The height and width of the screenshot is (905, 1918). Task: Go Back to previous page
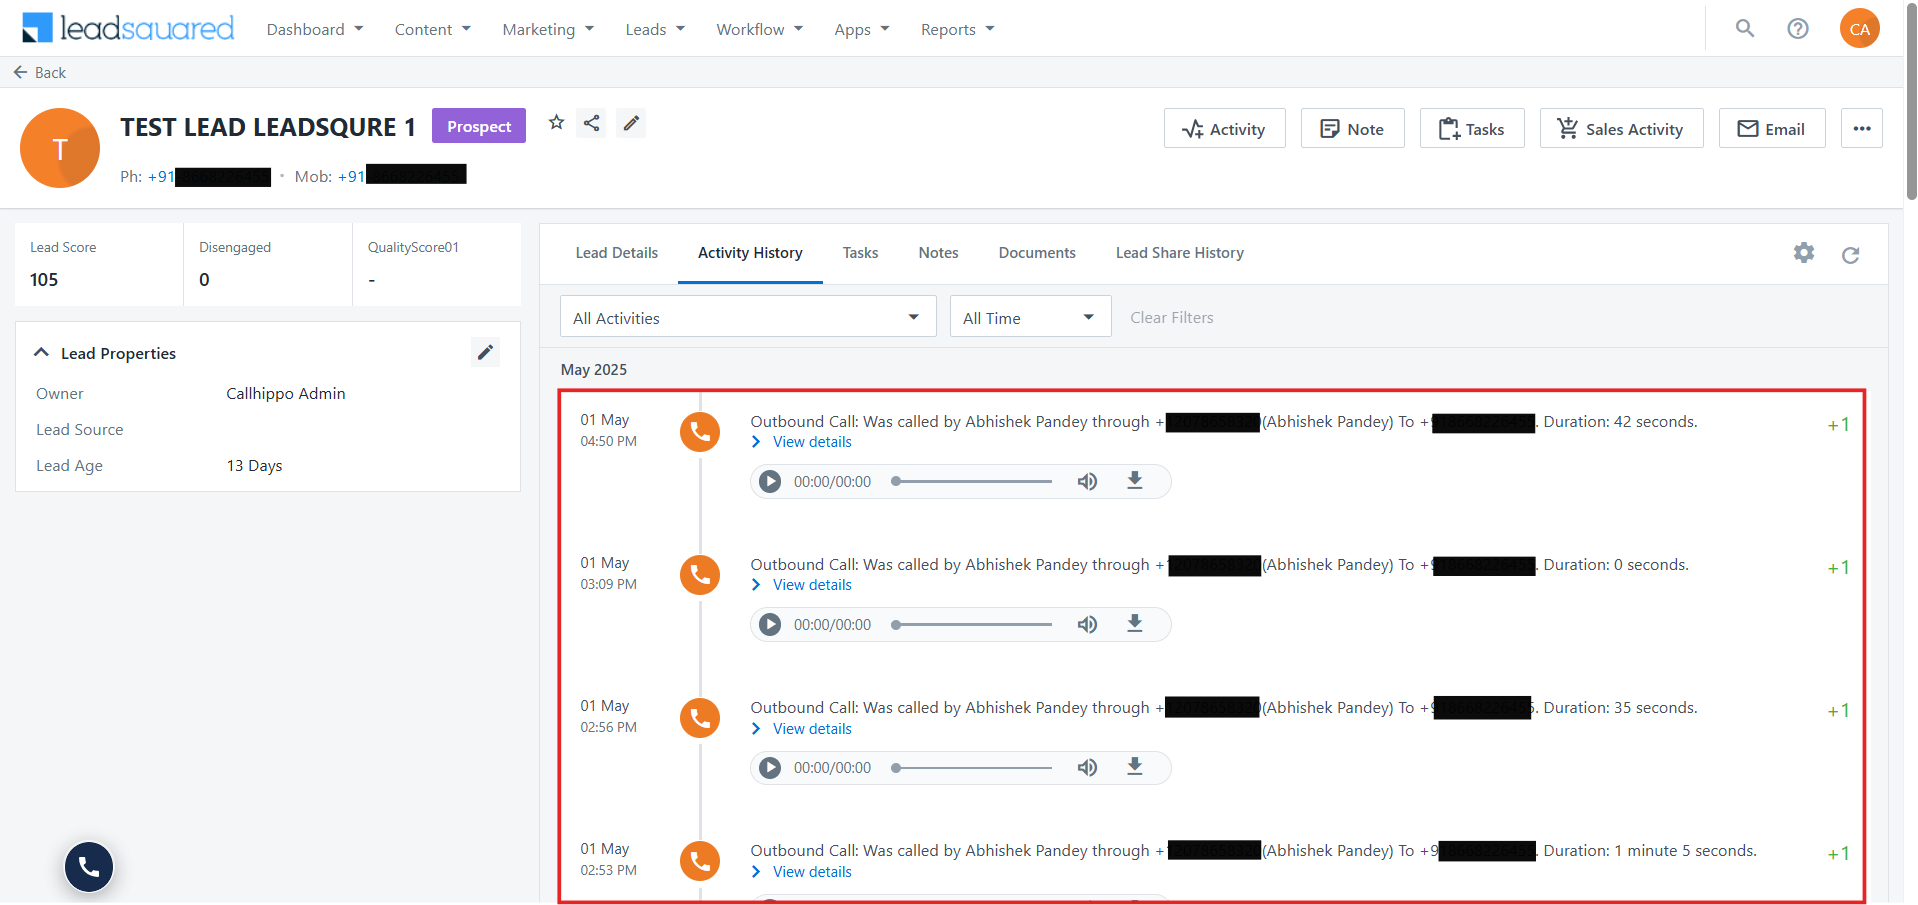(39, 72)
